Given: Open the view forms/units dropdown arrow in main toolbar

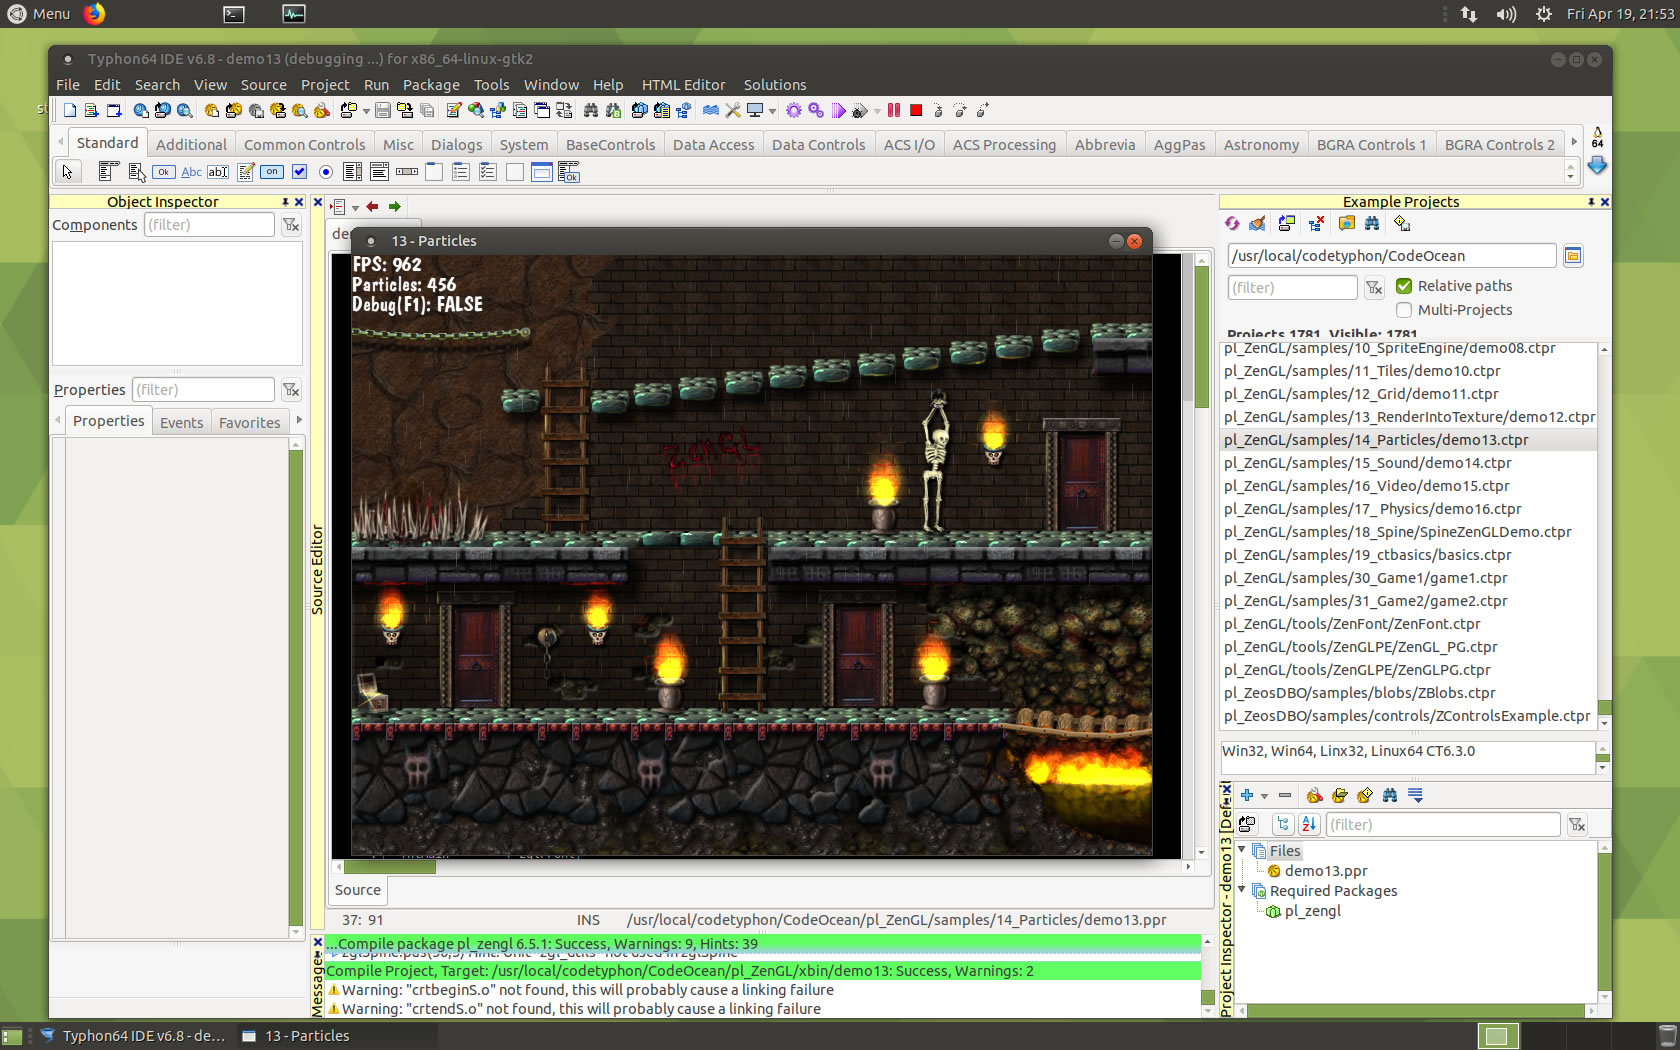Looking at the screenshot, I should coord(365,111).
